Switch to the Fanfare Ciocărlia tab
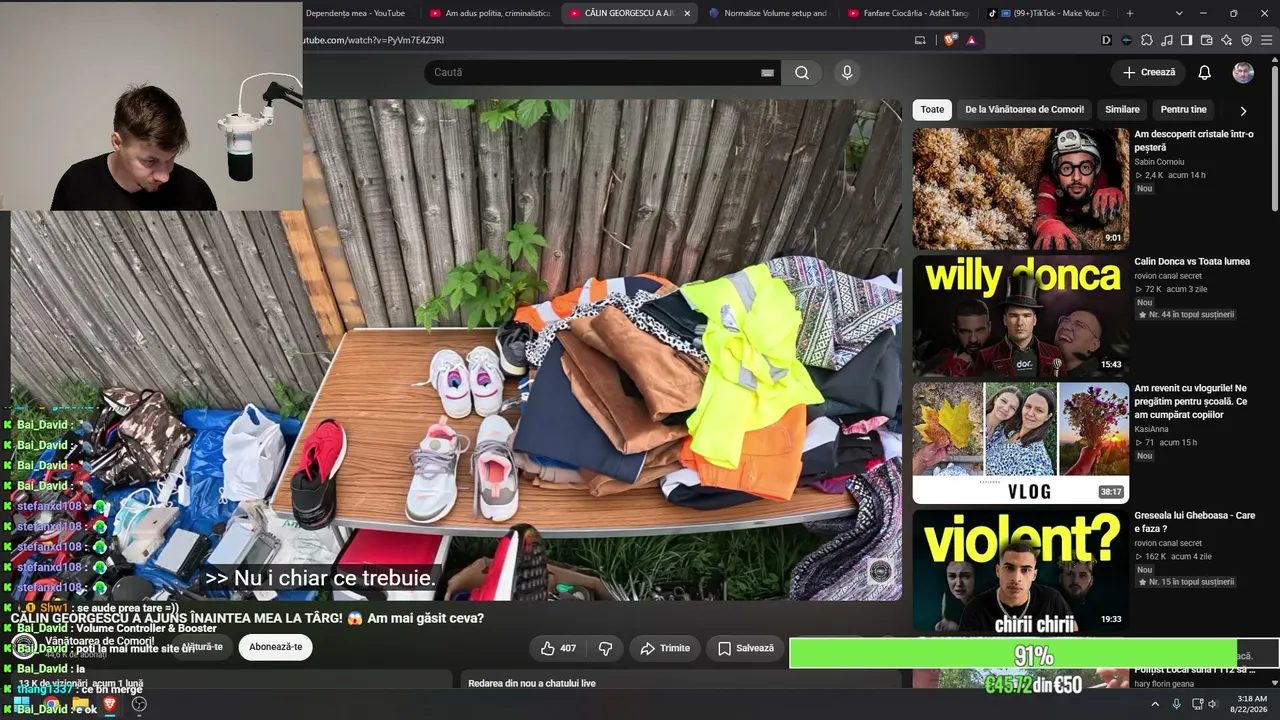 click(908, 13)
